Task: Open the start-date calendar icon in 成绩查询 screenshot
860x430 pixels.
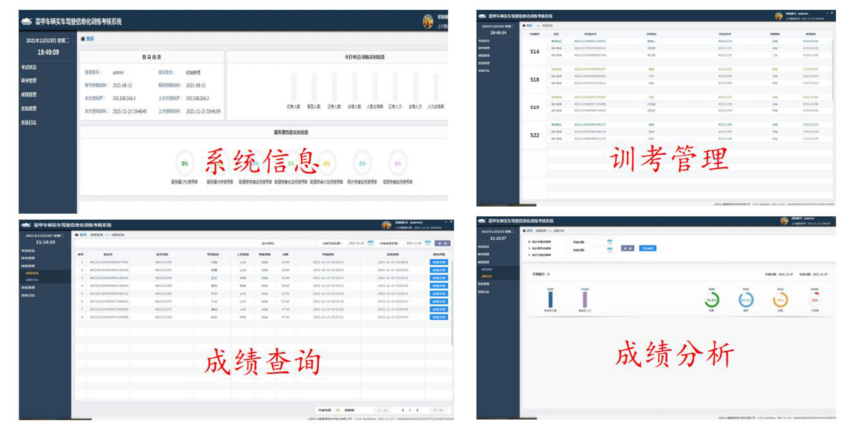Action: click(371, 243)
